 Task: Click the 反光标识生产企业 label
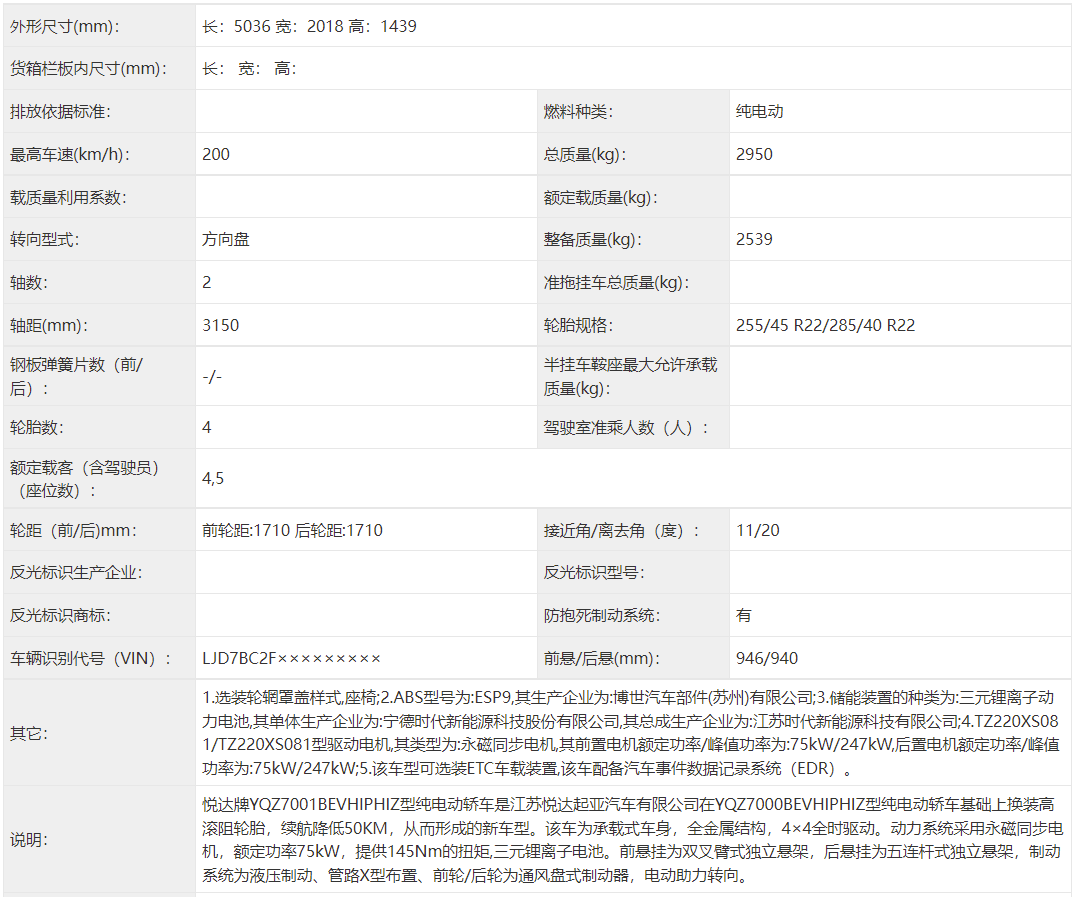[76, 573]
